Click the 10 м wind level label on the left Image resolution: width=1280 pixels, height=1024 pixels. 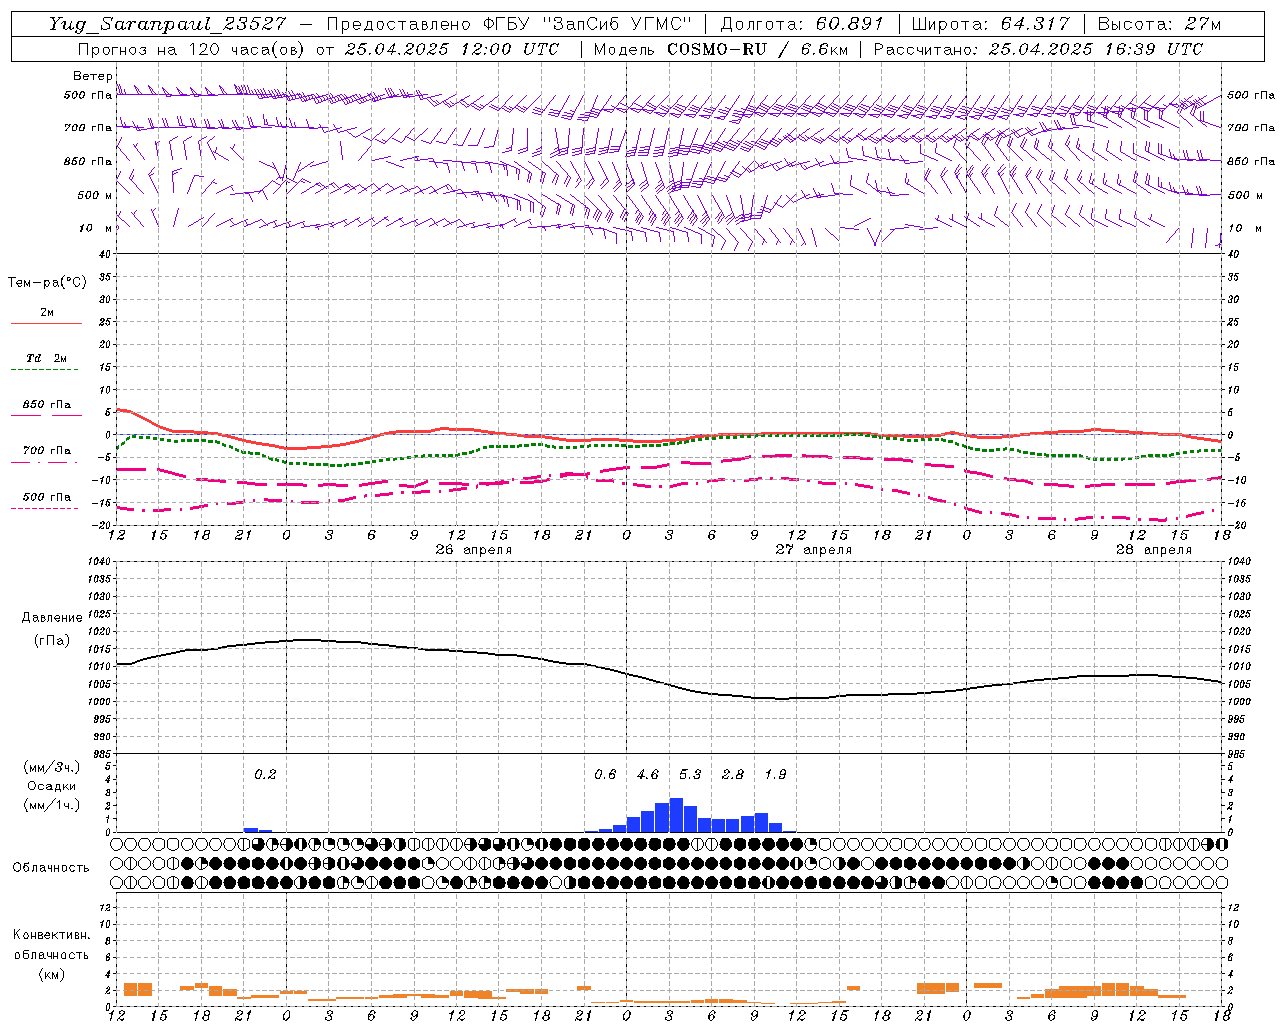click(95, 228)
